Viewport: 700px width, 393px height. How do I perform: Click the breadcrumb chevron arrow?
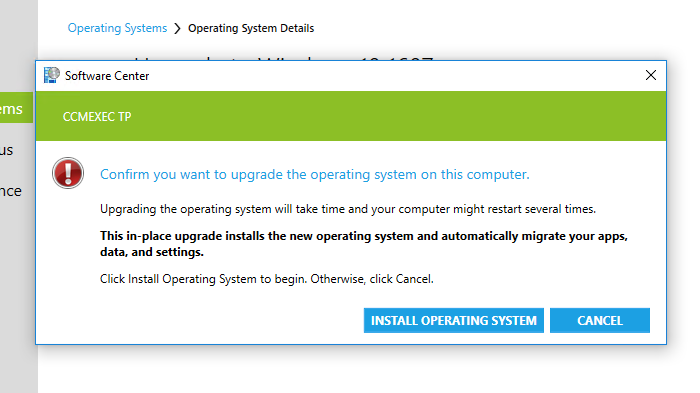(x=178, y=29)
